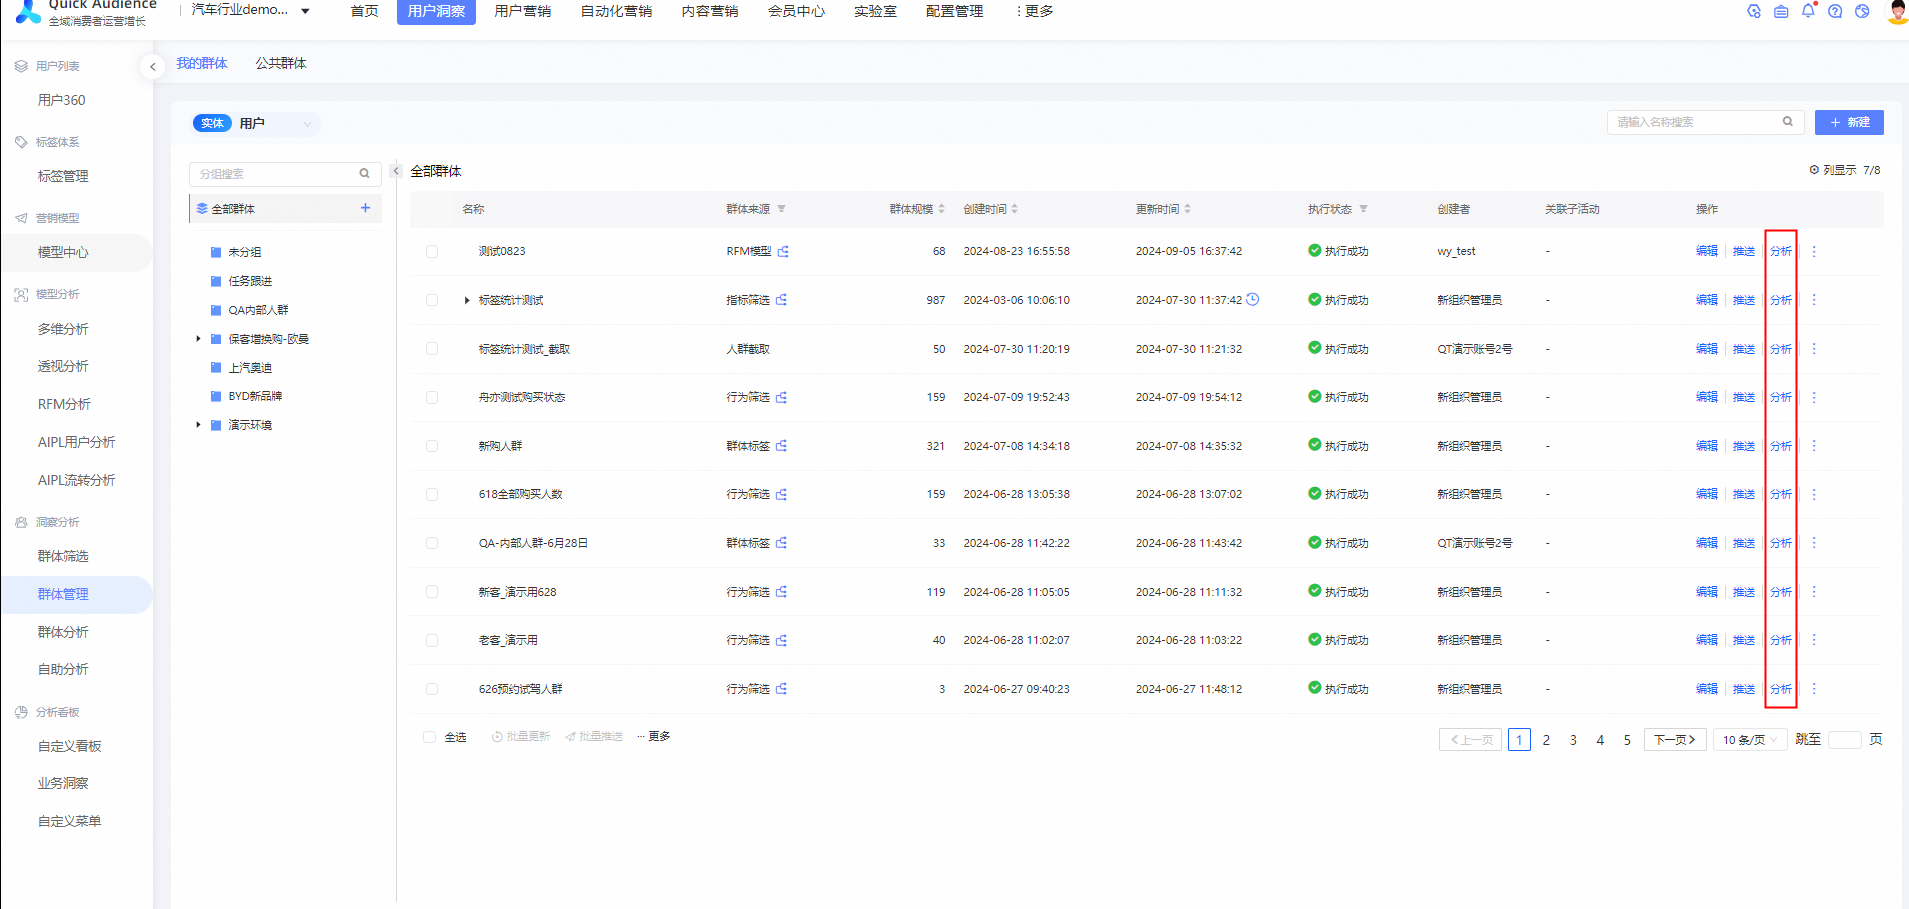The height and width of the screenshot is (909, 1909).
Task: Click 推送 for 标签统计测试 row
Action: (1744, 300)
